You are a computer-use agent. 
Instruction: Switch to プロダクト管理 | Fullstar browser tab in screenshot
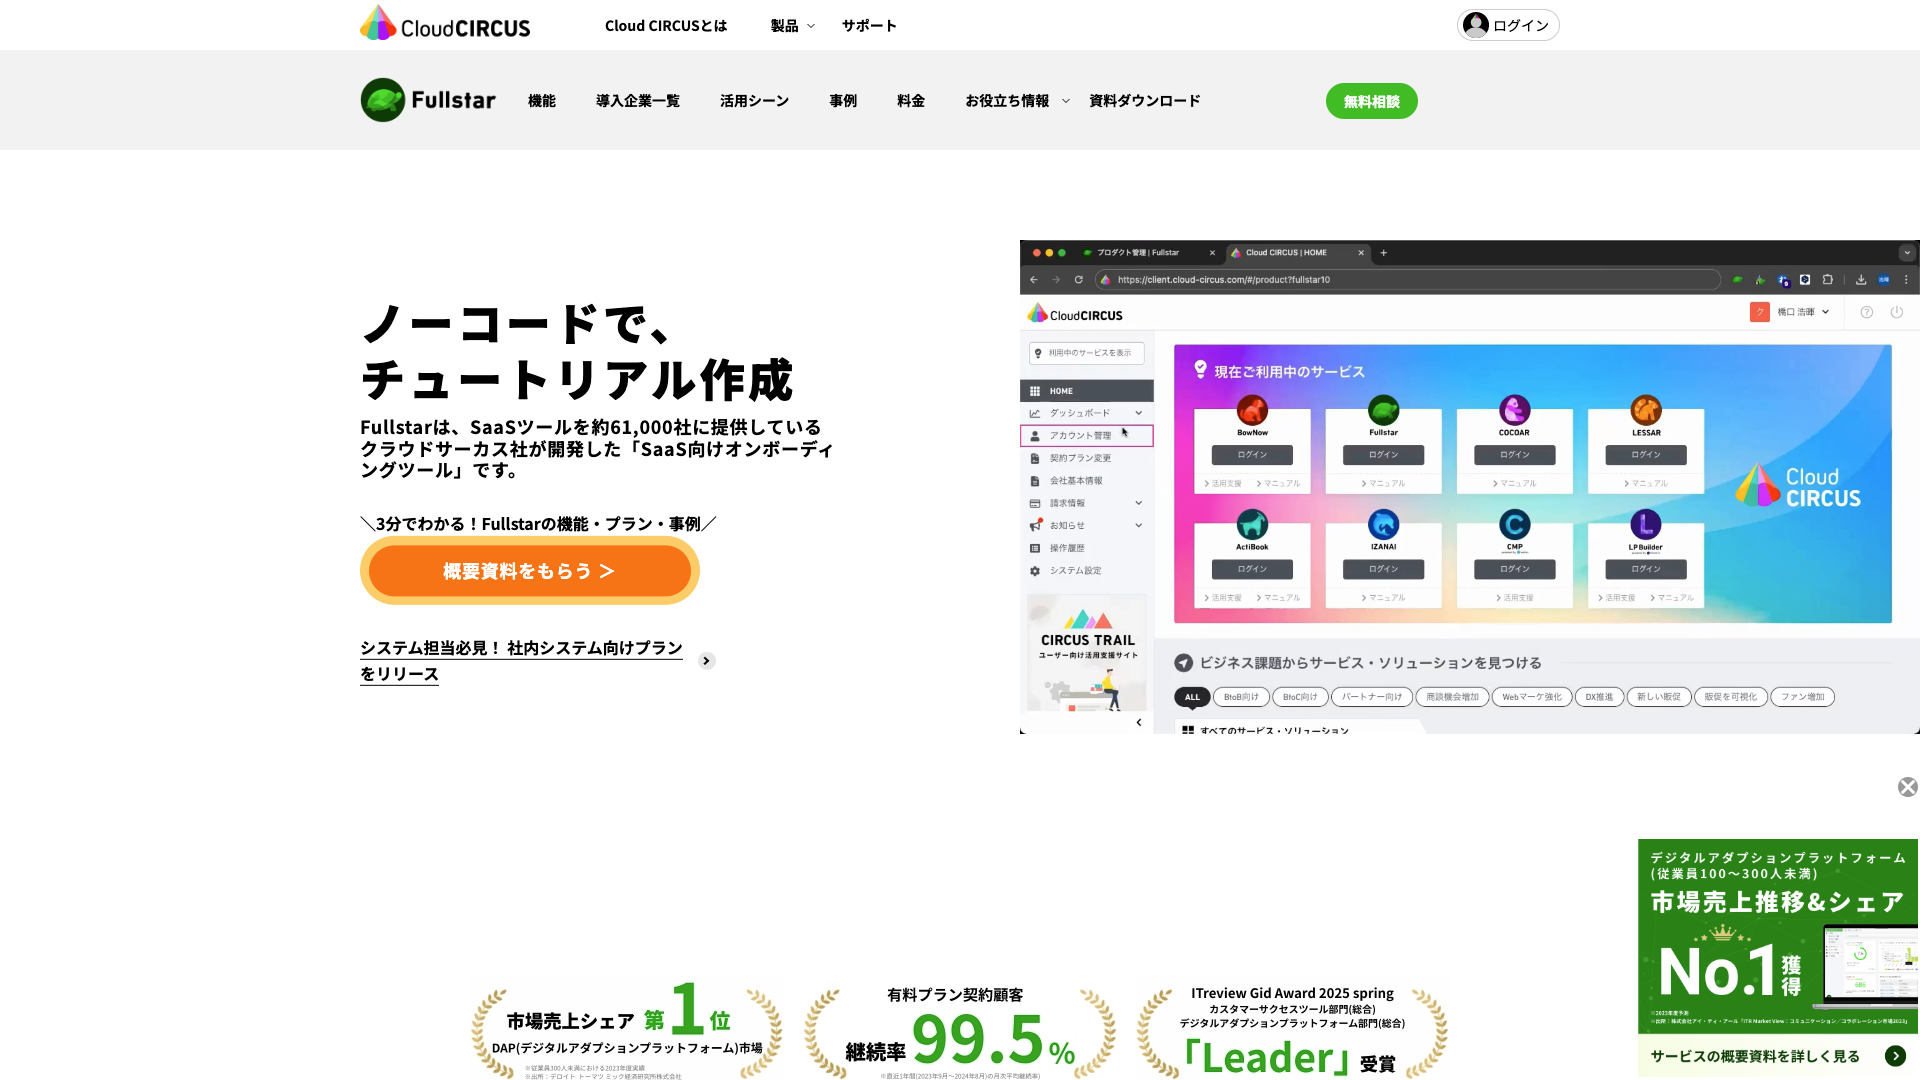pyautogui.click(x=1148, y=253)
